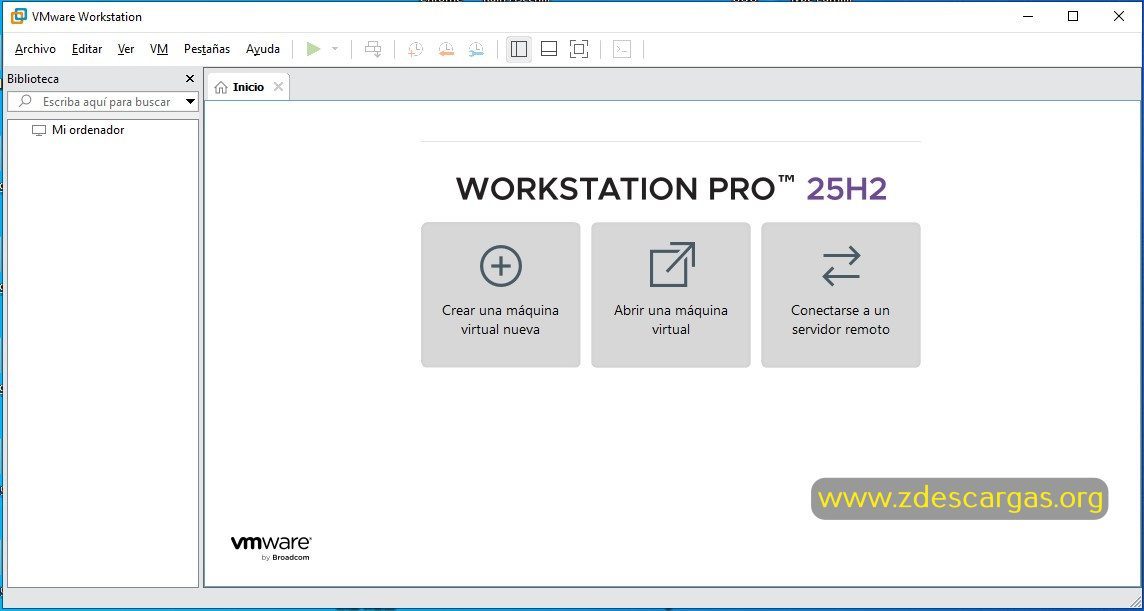The image size is (1144, 611).
Task: Click the home icon on Inicio tab
Action: pos(221,88)
